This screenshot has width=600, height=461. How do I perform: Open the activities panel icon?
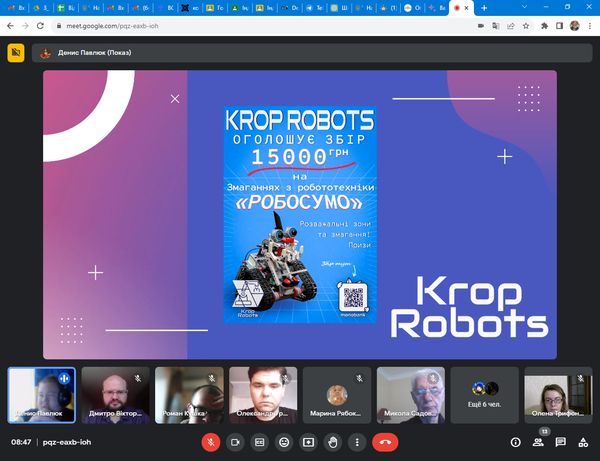(583, 441)
